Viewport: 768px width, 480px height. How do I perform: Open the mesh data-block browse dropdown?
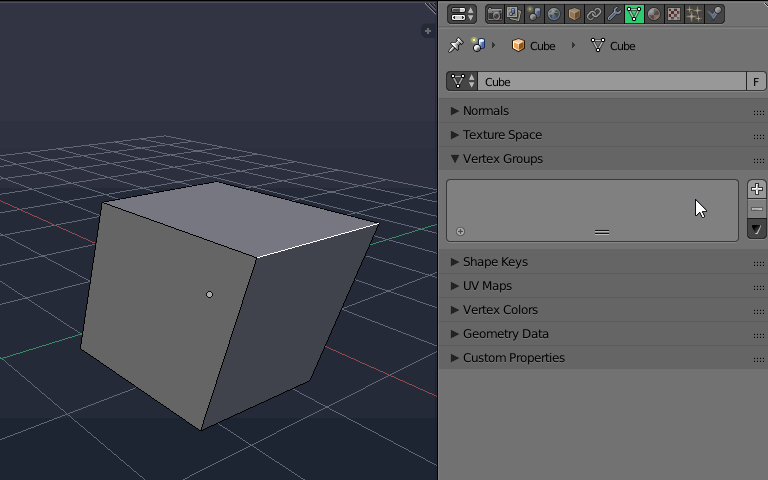tap(462, 81)
